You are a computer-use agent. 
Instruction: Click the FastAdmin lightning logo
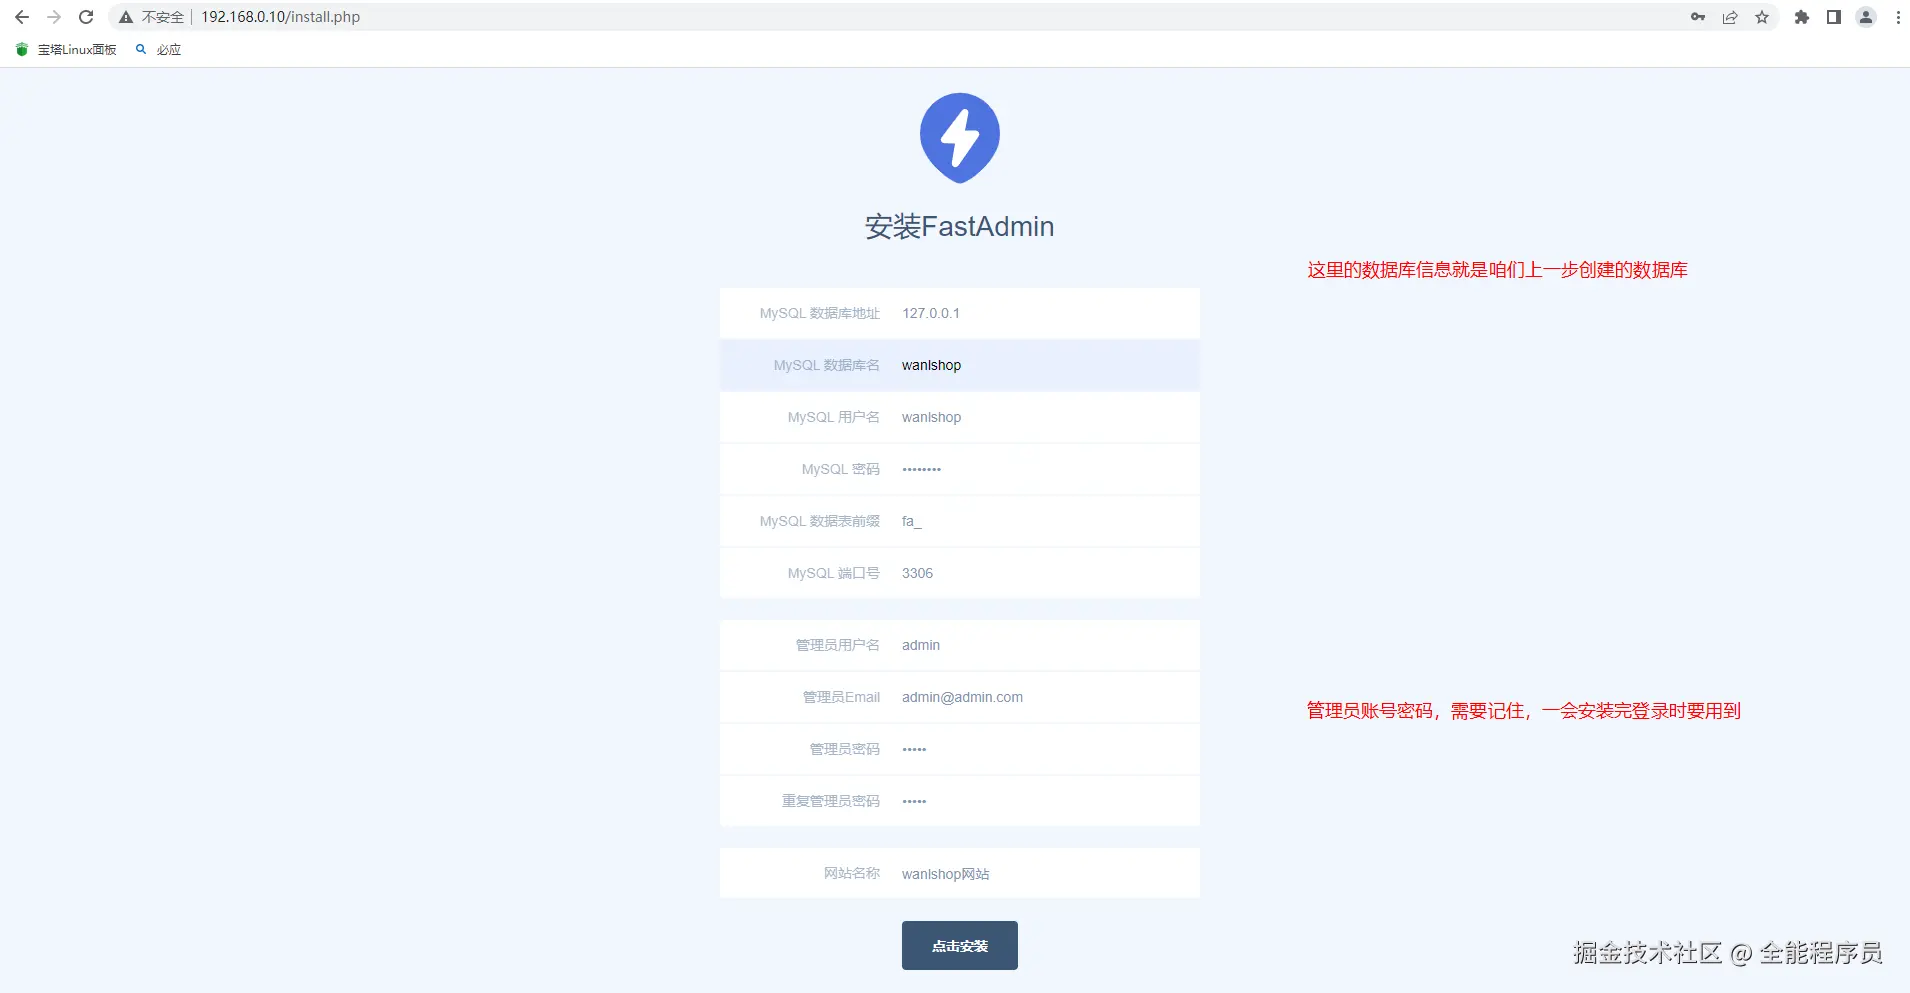point(960,138)
